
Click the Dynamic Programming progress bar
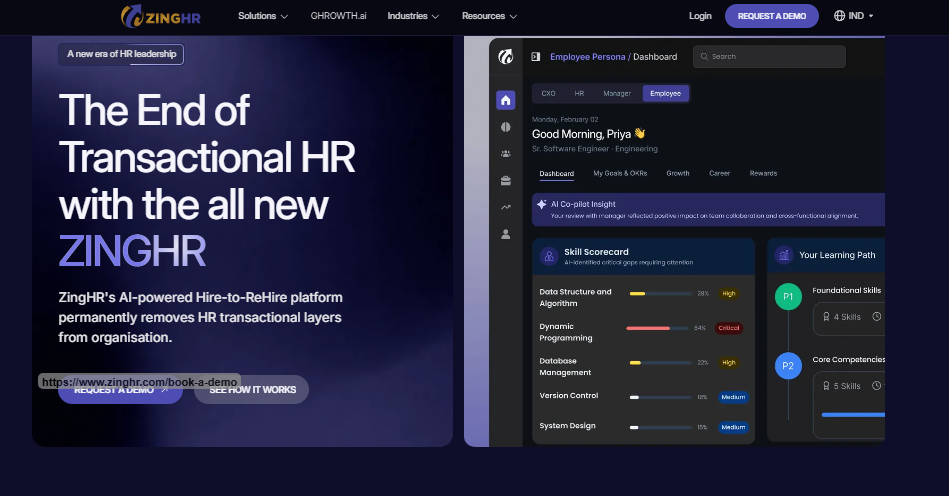[x=657, y=328]
